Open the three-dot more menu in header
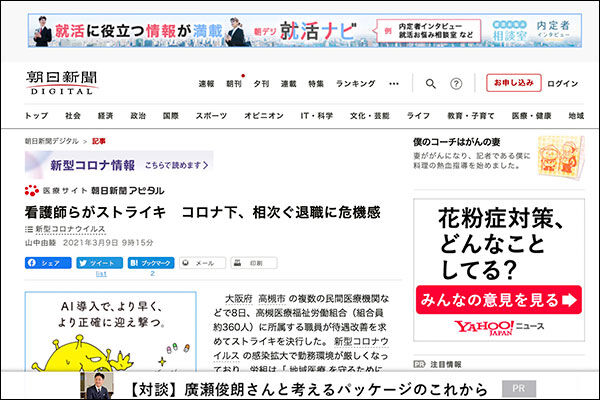 (394, 83)
